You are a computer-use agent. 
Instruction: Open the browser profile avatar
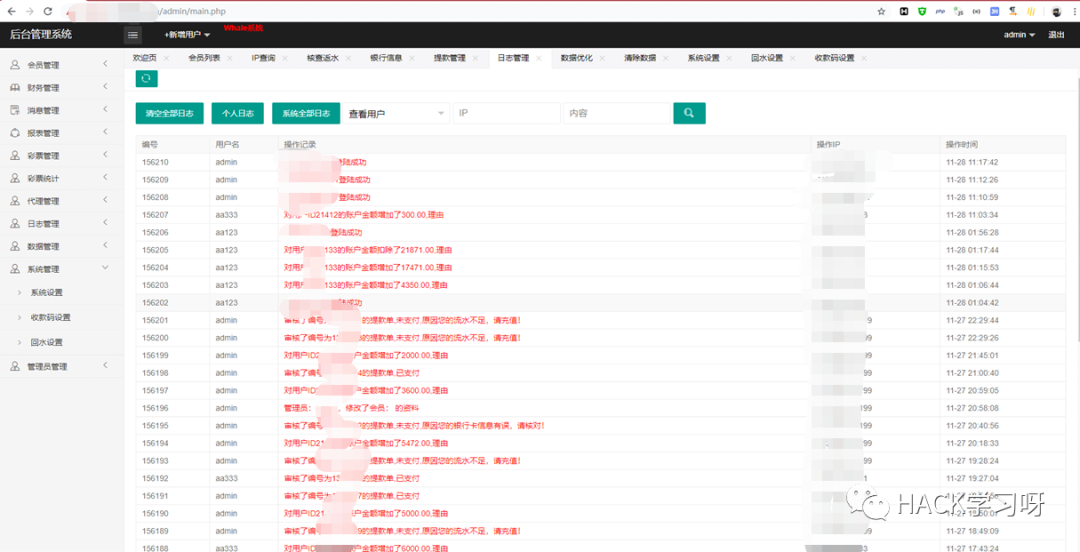1057,11
